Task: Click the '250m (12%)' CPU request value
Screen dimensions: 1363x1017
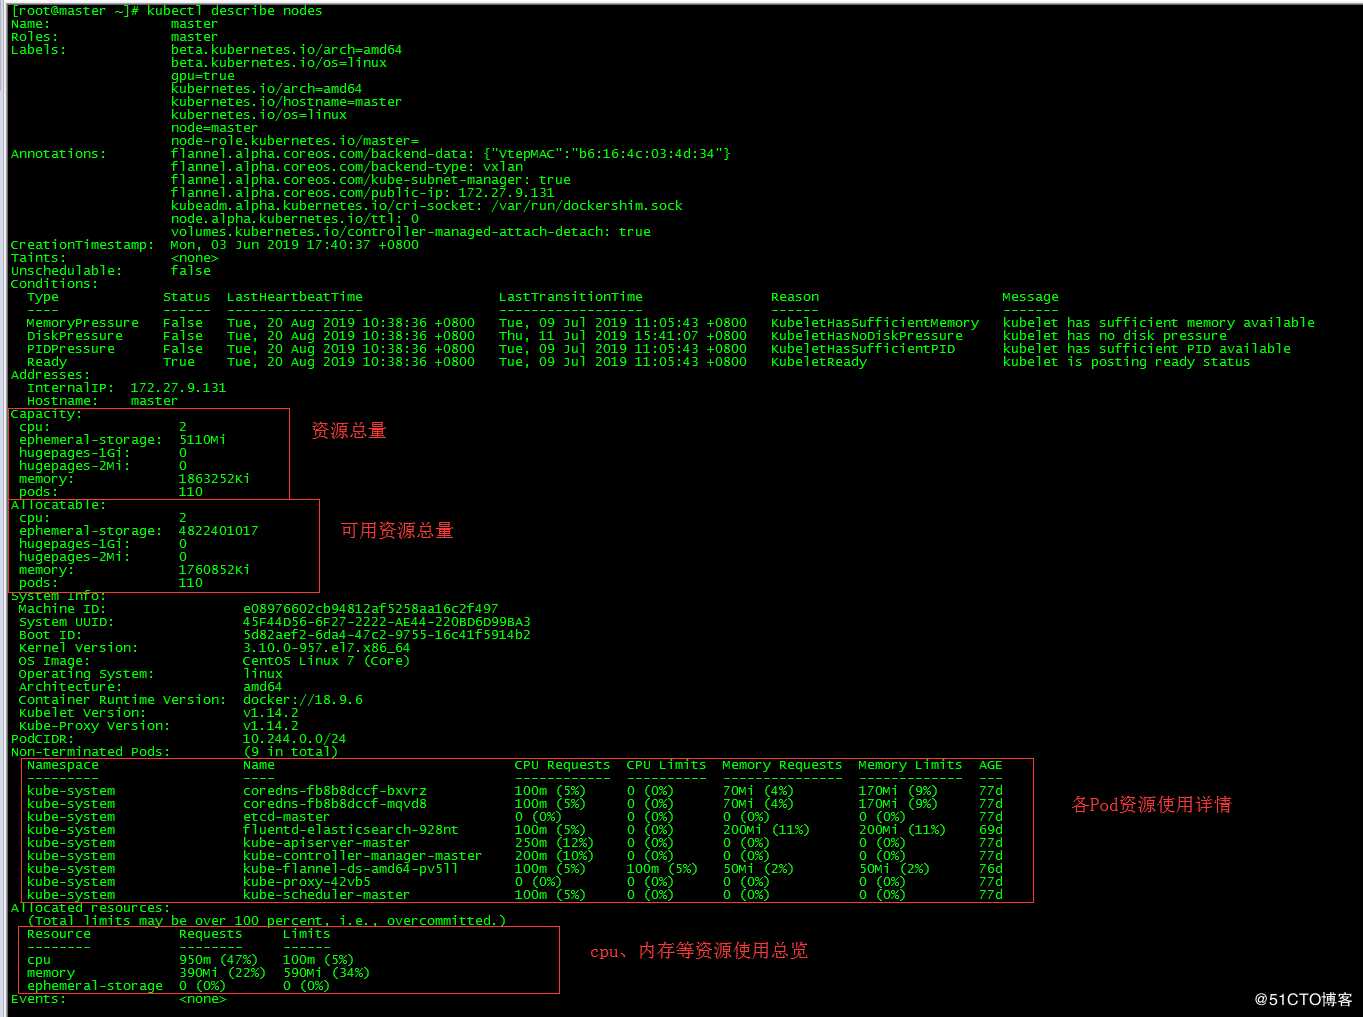Action: (x=554, y=843)
